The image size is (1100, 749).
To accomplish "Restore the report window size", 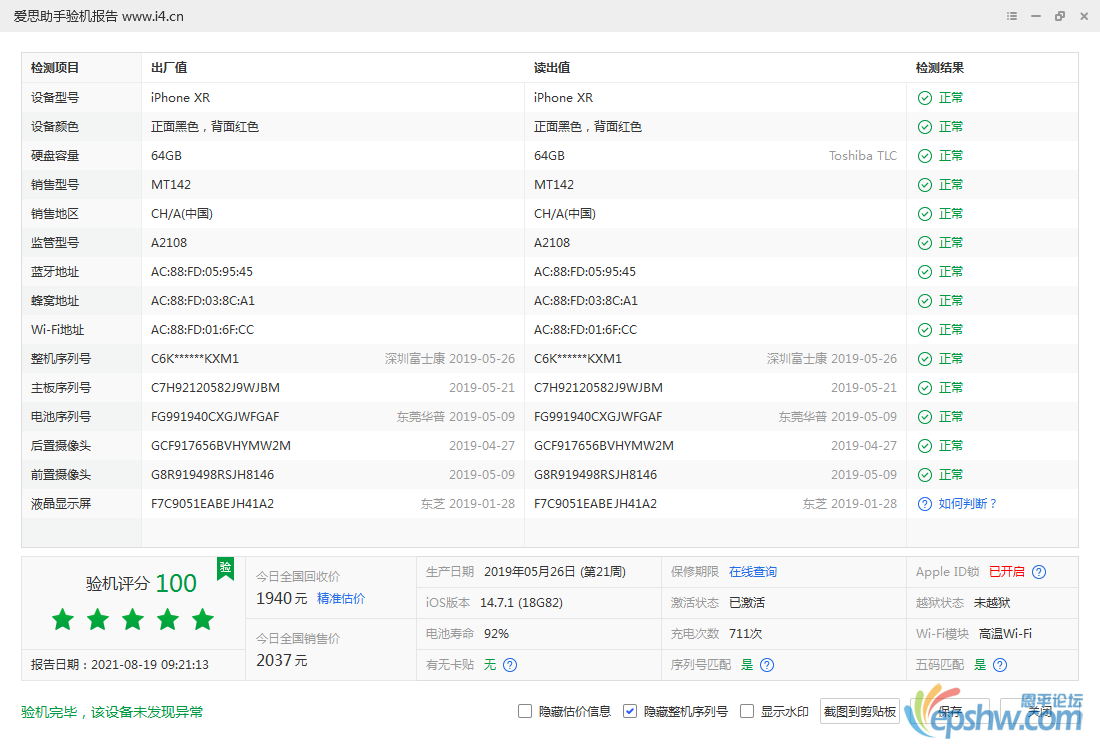I will [1060, 16].
